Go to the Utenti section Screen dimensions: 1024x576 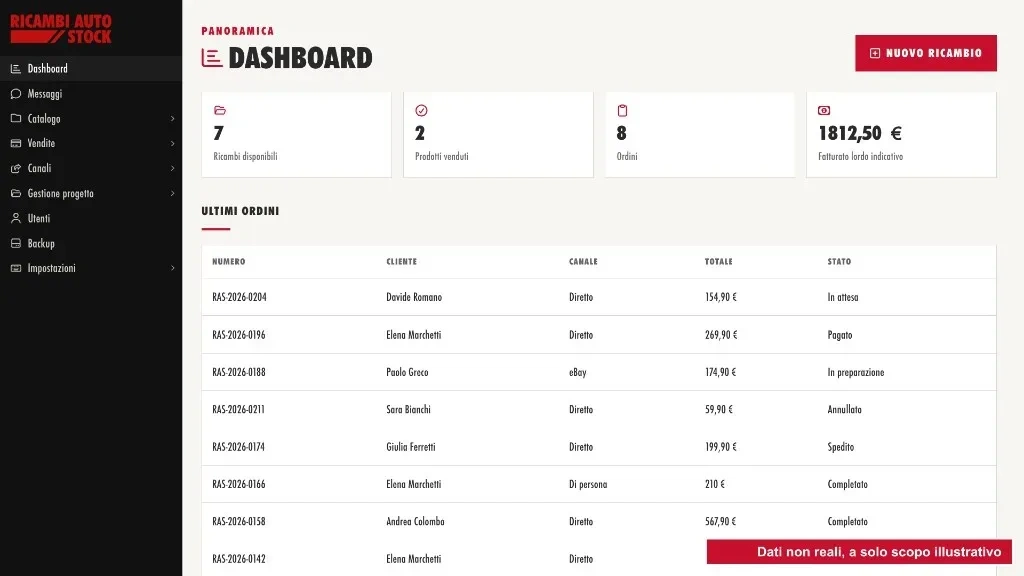pos(91,218)
